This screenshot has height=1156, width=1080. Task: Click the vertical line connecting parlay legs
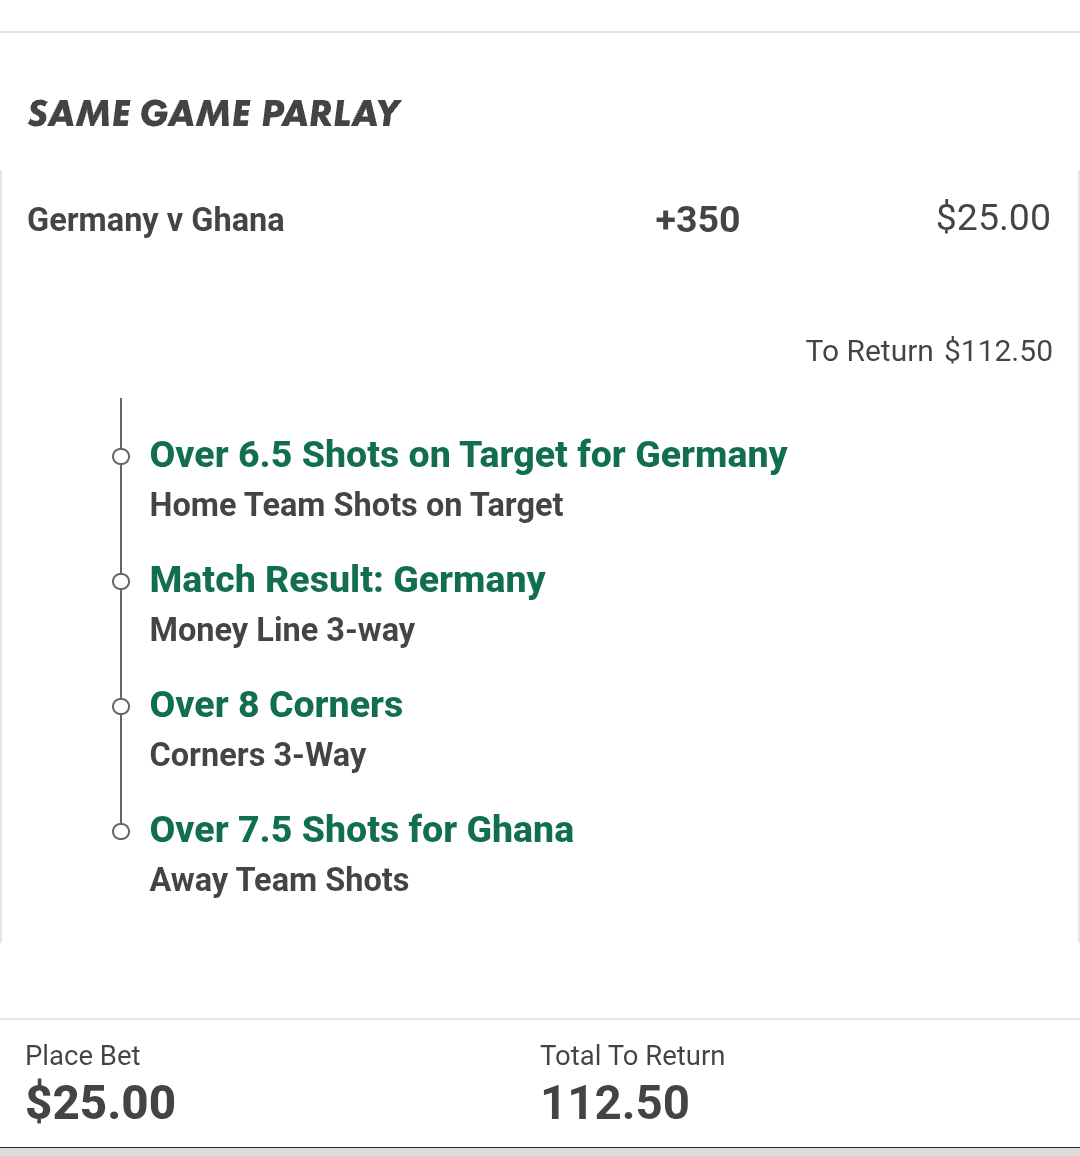[x=121, y=645]
